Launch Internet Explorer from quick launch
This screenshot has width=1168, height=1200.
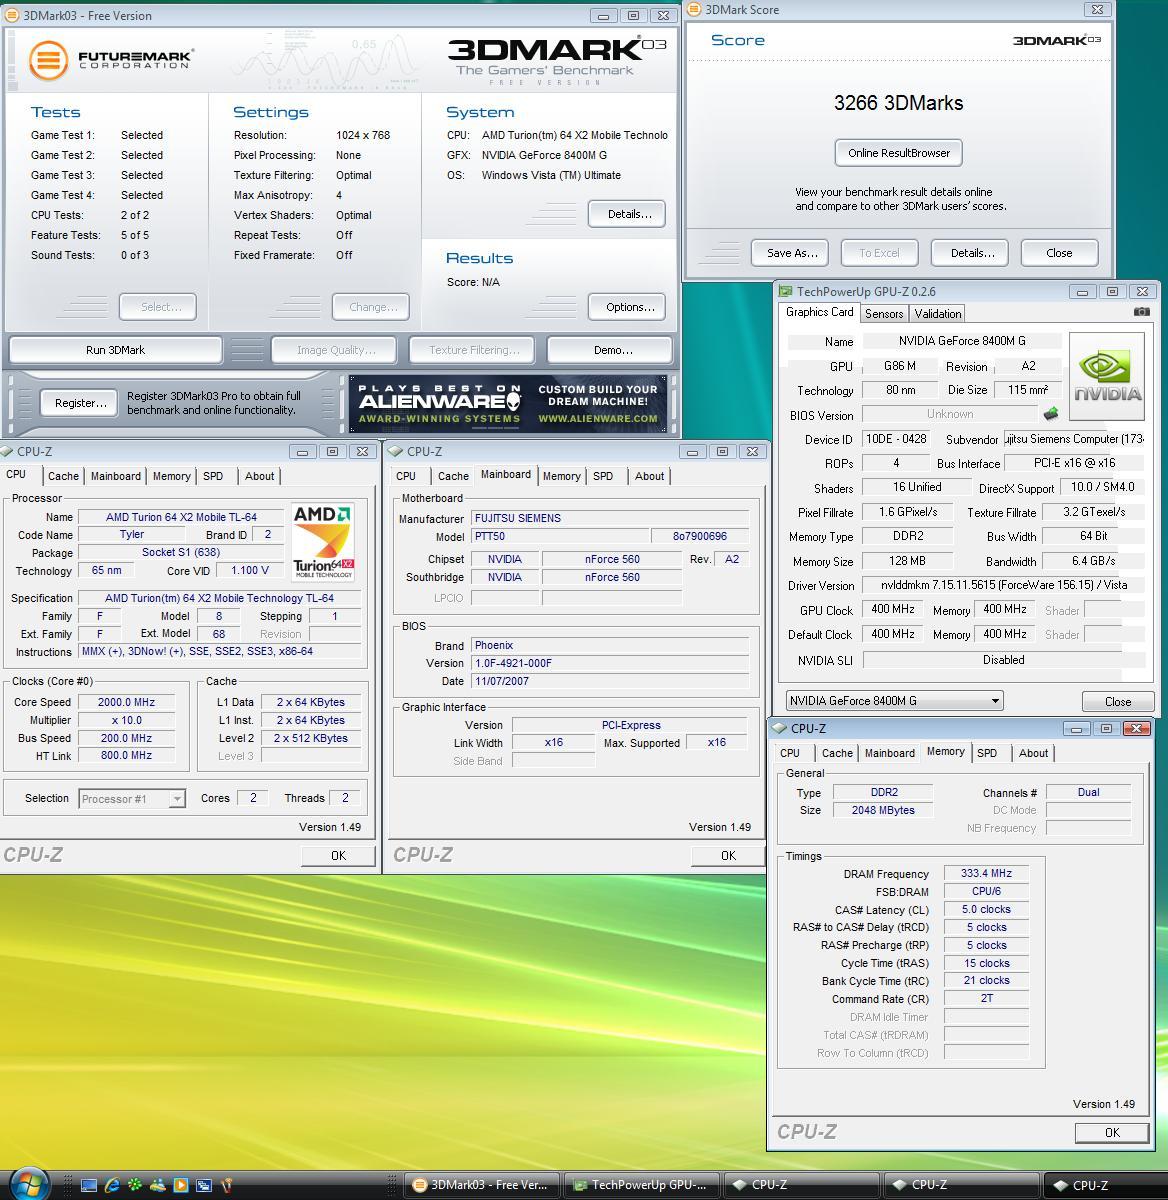(x=112, y=1185)
